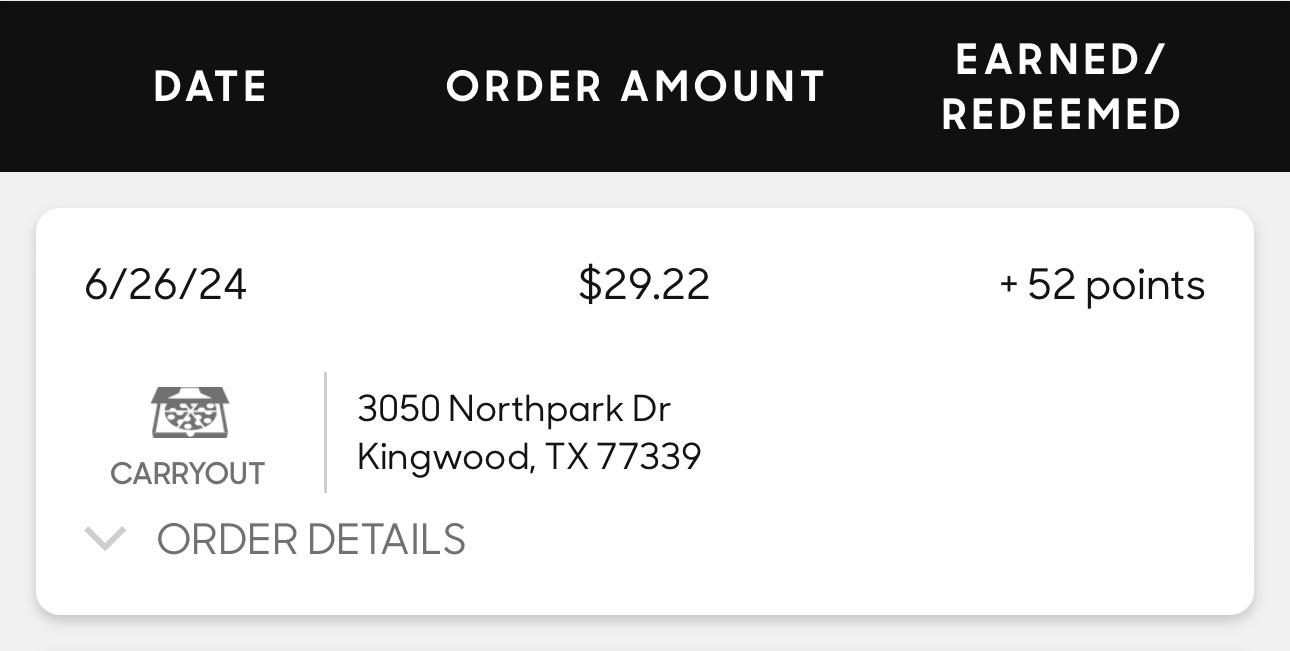Select the ORDER AMOUNT column header

point(636,87)
